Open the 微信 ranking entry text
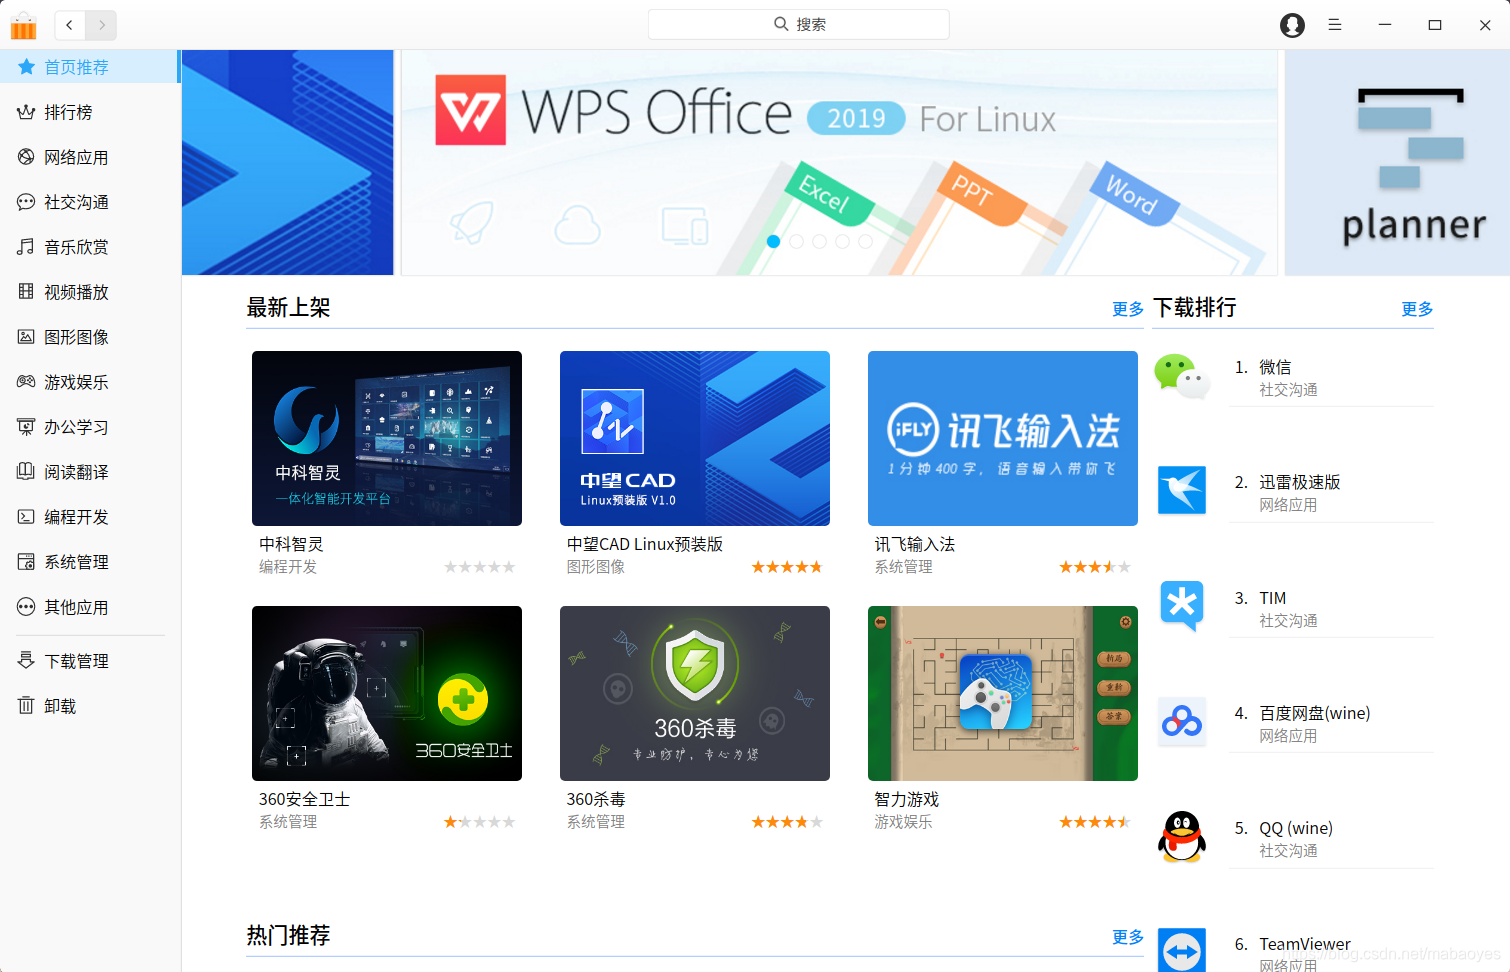The image size is (1510, 972). [1275, 367]
